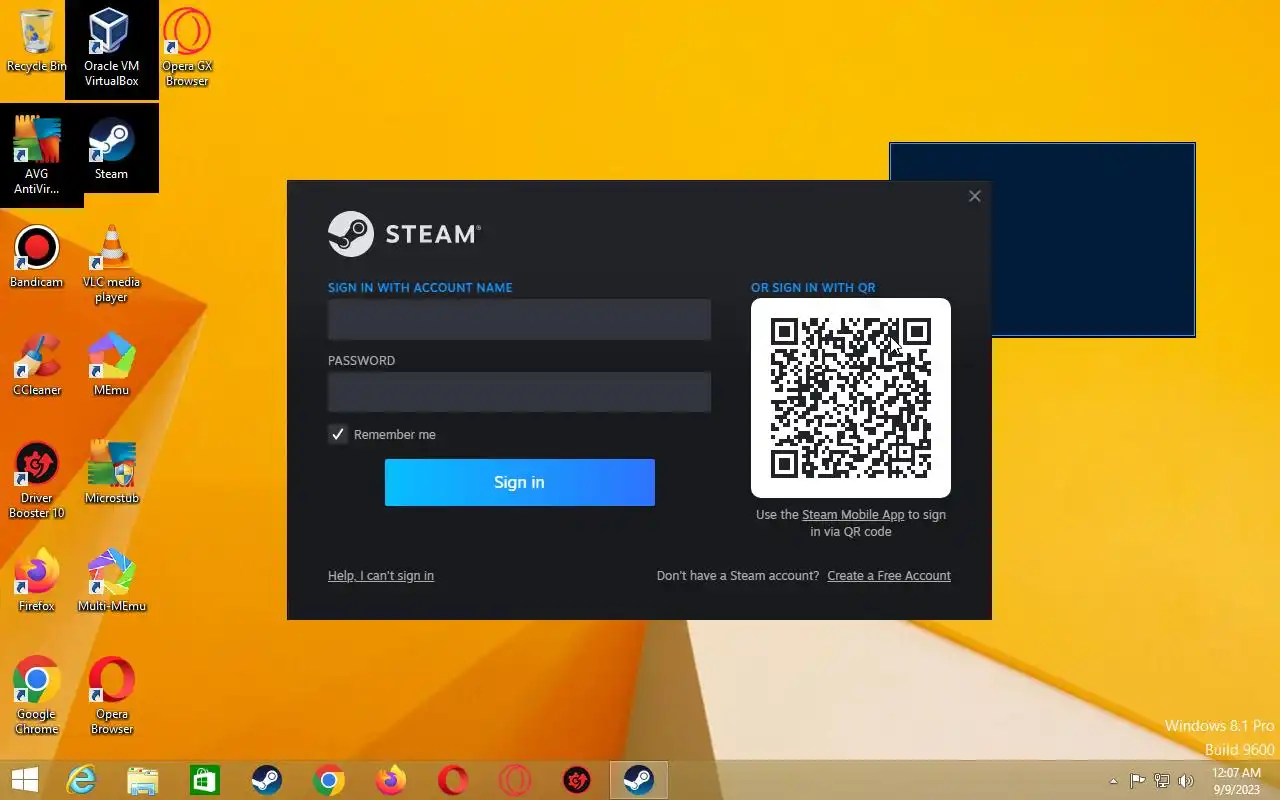
Task: Select the Opera Browser desktop shortcut
Action: point(111,696)
